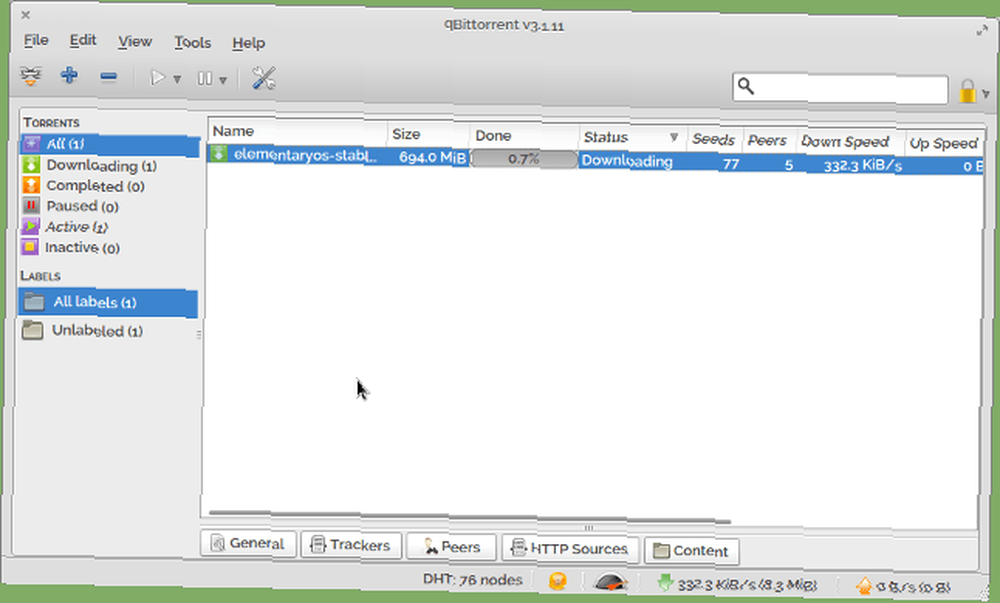Close the qBittorrent window
1000x603 pixels.
26,15
